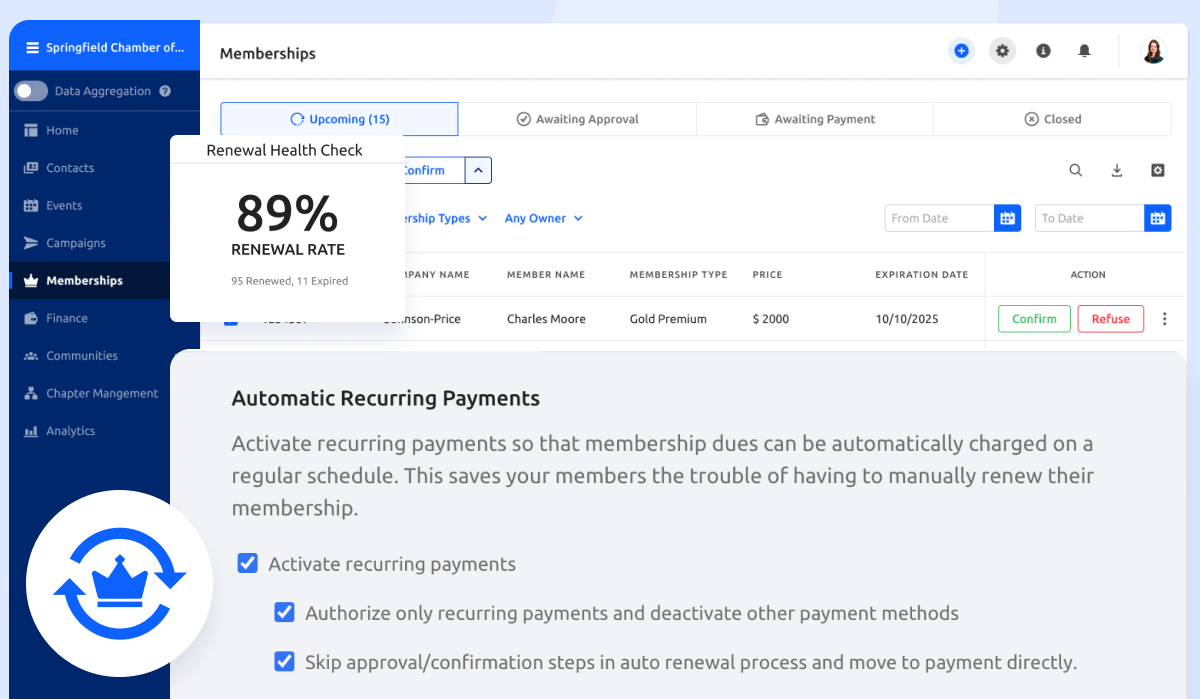
Task: Refuse the Gold Premium renewal
Action: click(1110, 319)
